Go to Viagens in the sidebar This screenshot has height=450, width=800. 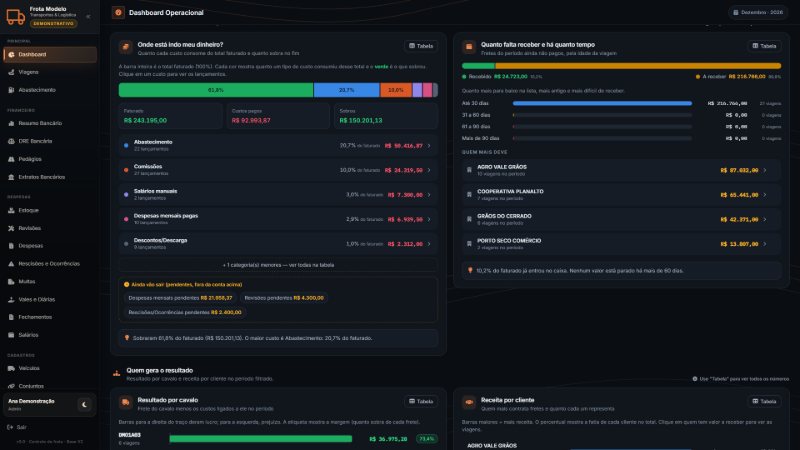click(x=50, y=72)
